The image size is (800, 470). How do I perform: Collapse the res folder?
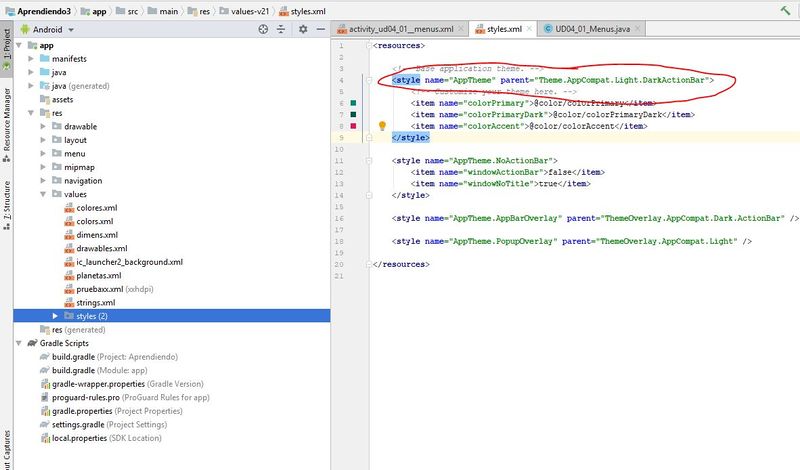click(x=31, y=113)
